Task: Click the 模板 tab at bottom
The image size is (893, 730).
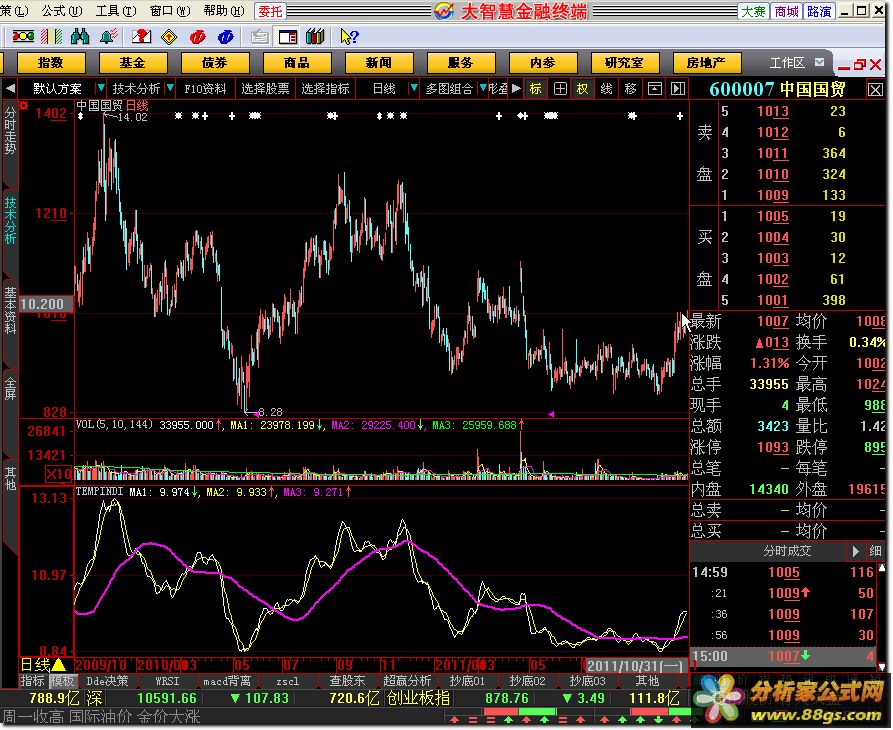Action: [62, 681]
